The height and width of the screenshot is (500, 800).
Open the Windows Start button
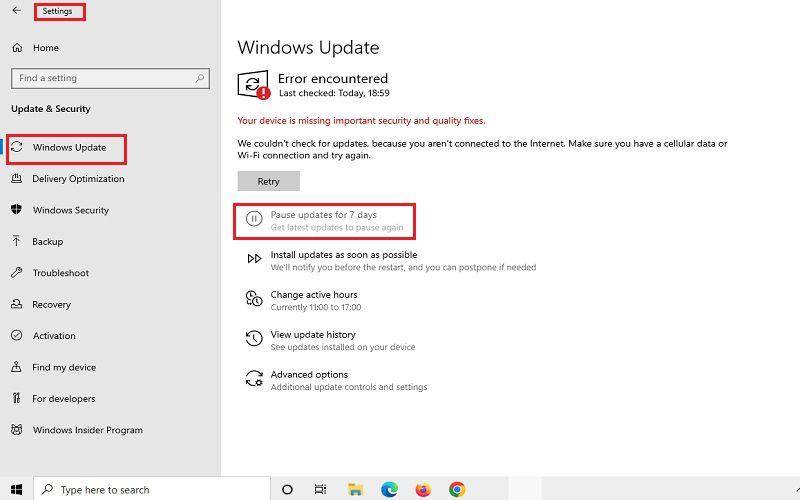pyautogui.click(x=16, y=489)
